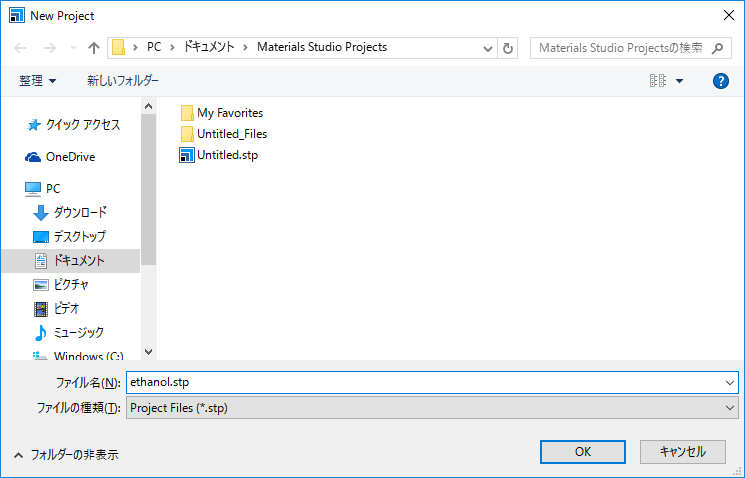Open the 整理 menu
The width and height of the screenshot is (745, 478).
coord(38,81)
